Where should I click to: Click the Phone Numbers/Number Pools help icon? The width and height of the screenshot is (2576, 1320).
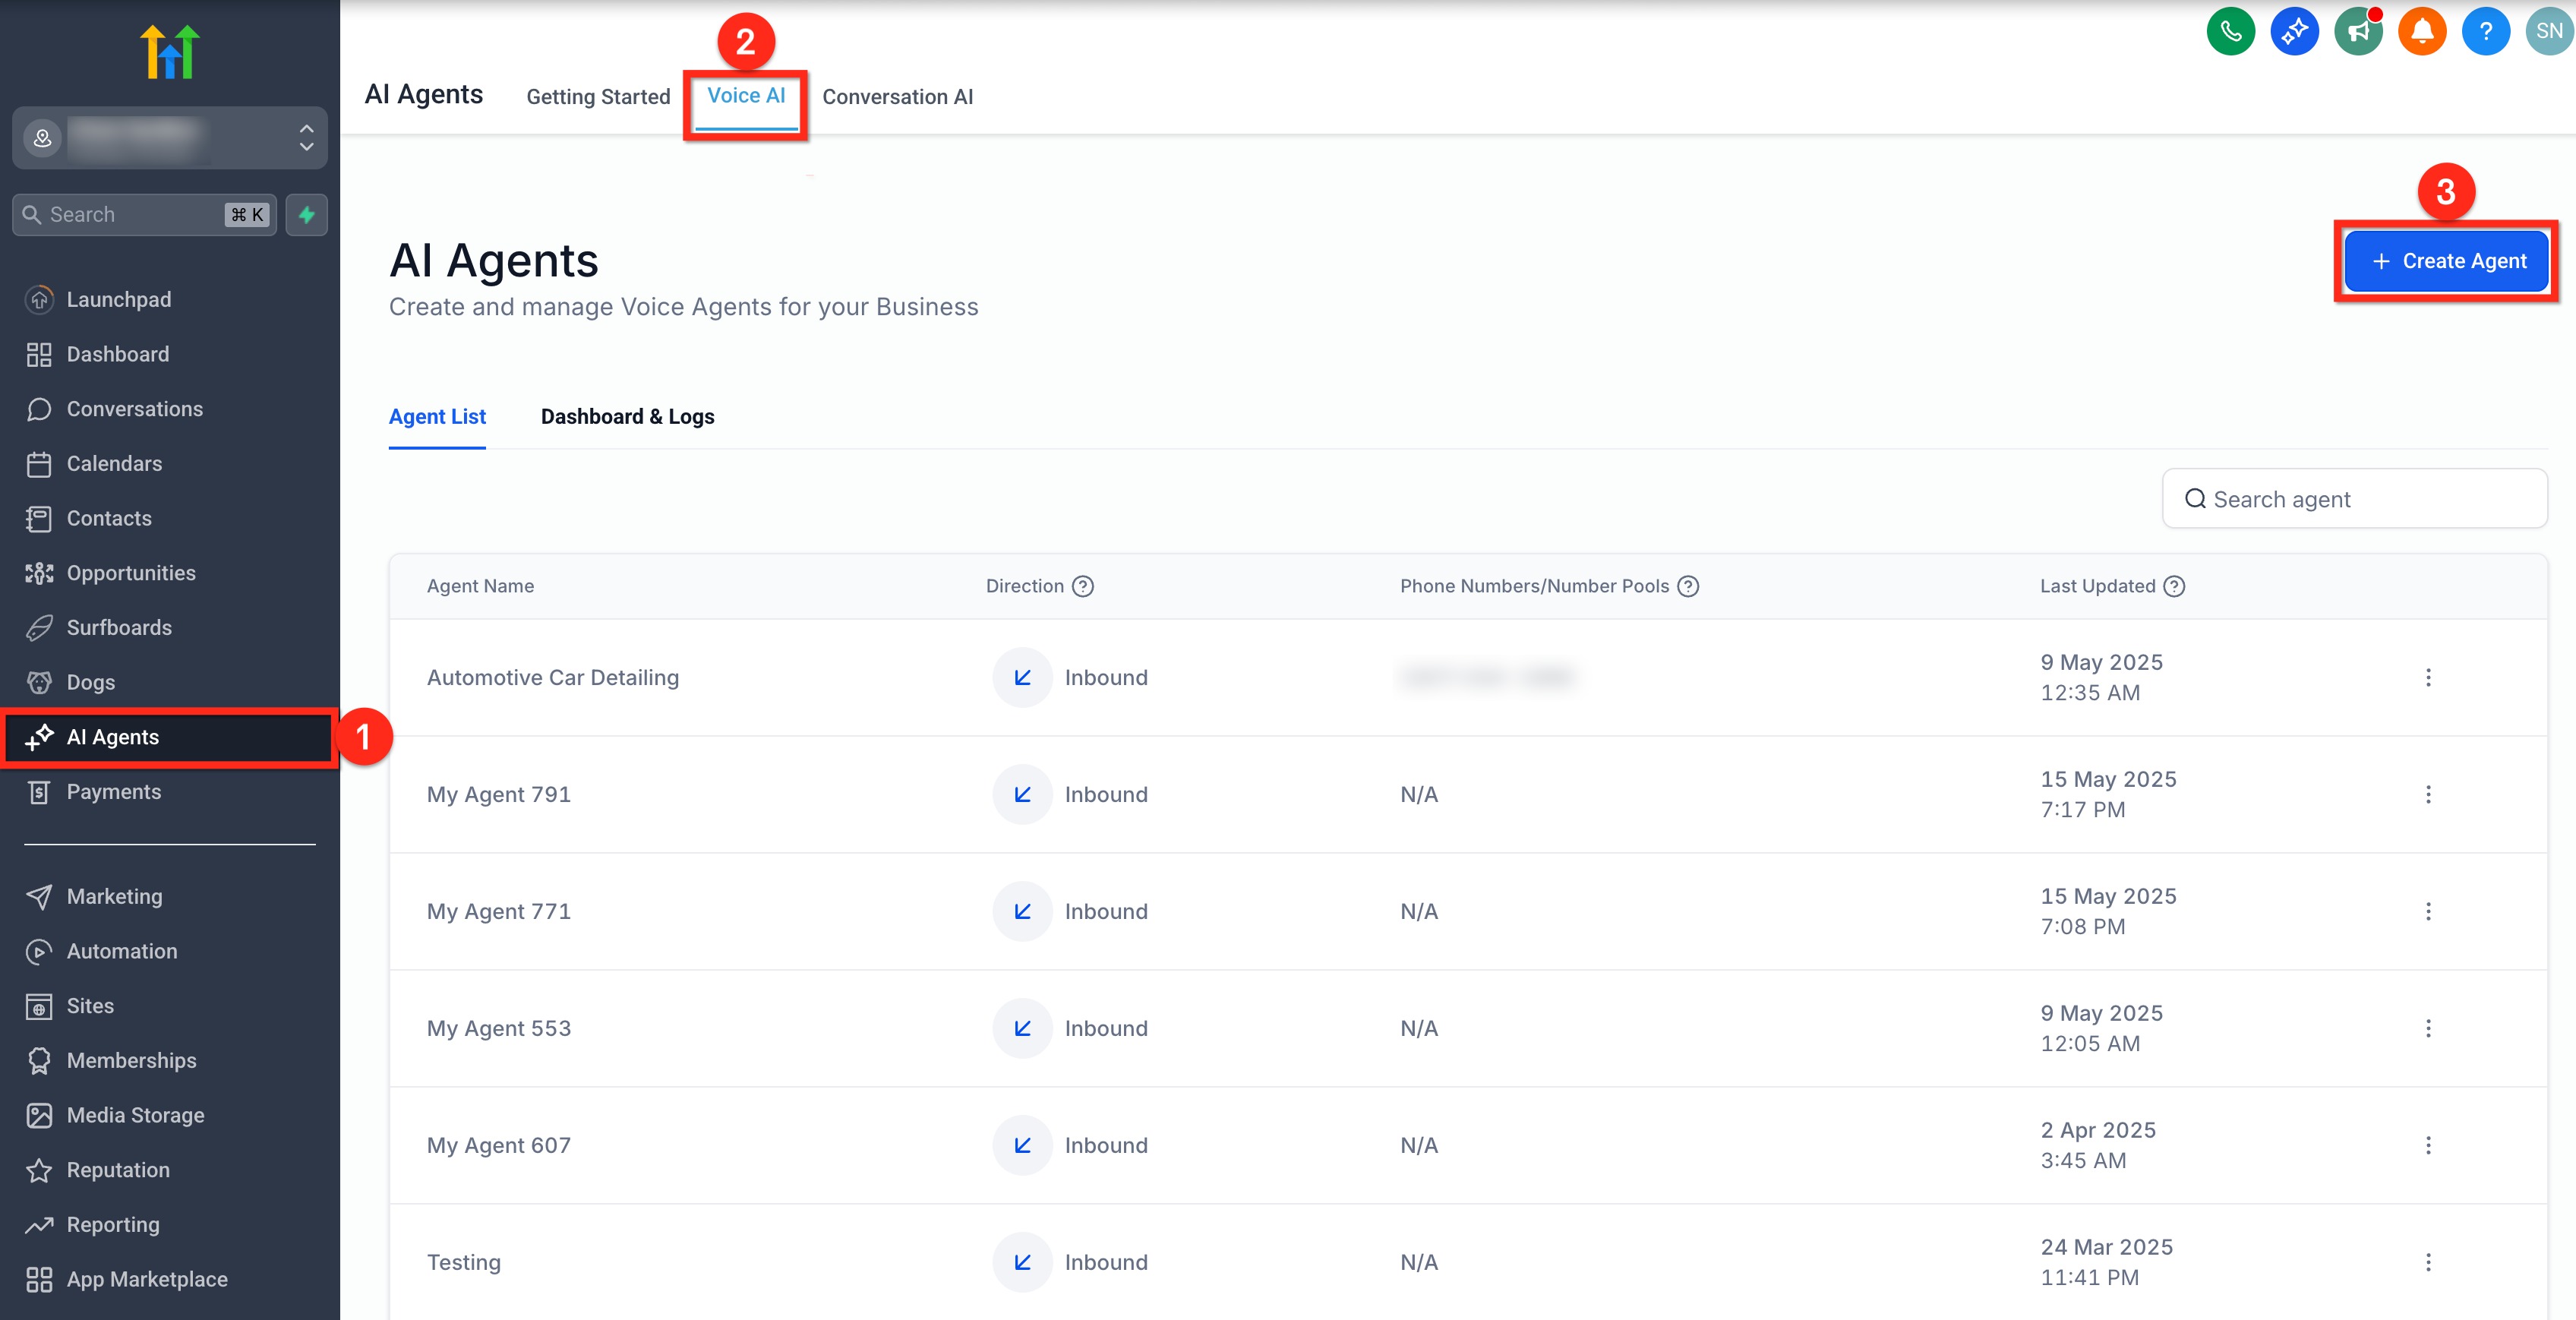[x=1688, y=586]
